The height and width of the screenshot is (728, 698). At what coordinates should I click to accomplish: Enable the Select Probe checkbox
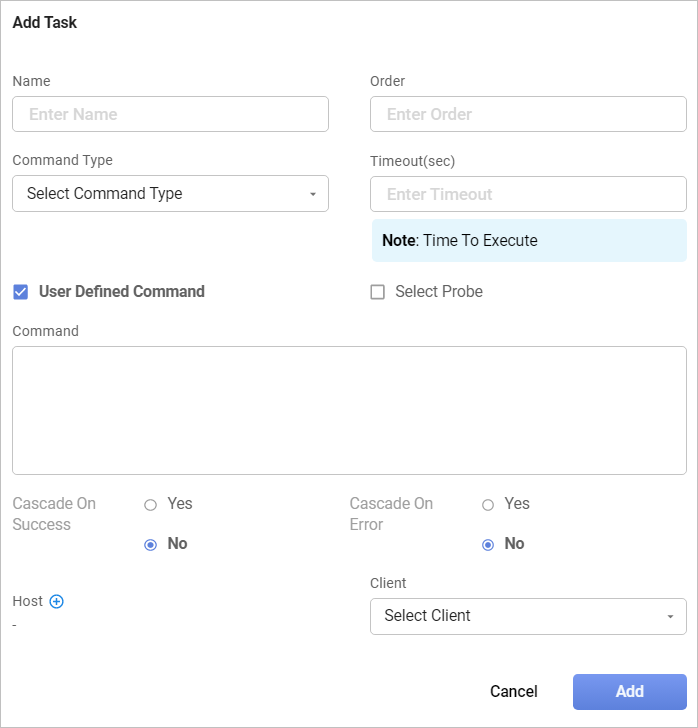(378, 292)
